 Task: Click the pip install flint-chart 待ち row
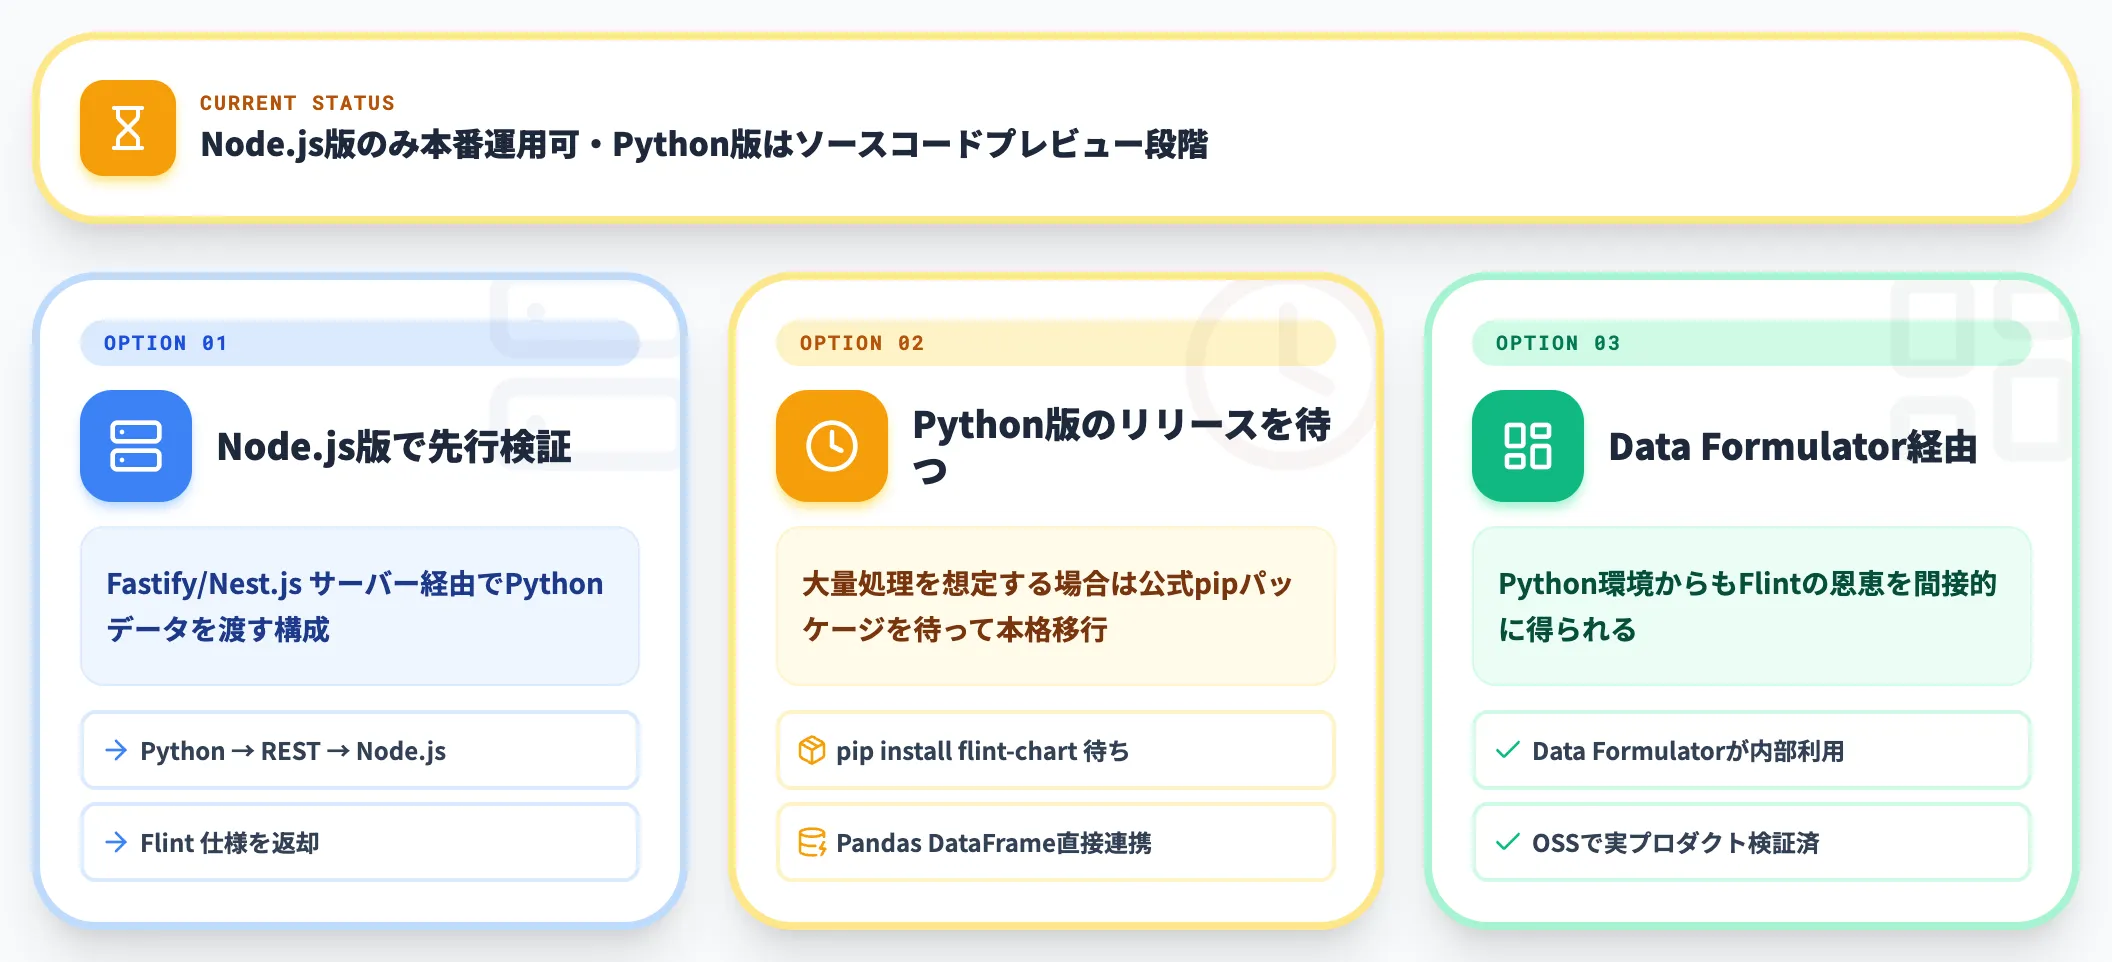point(1056,750)
